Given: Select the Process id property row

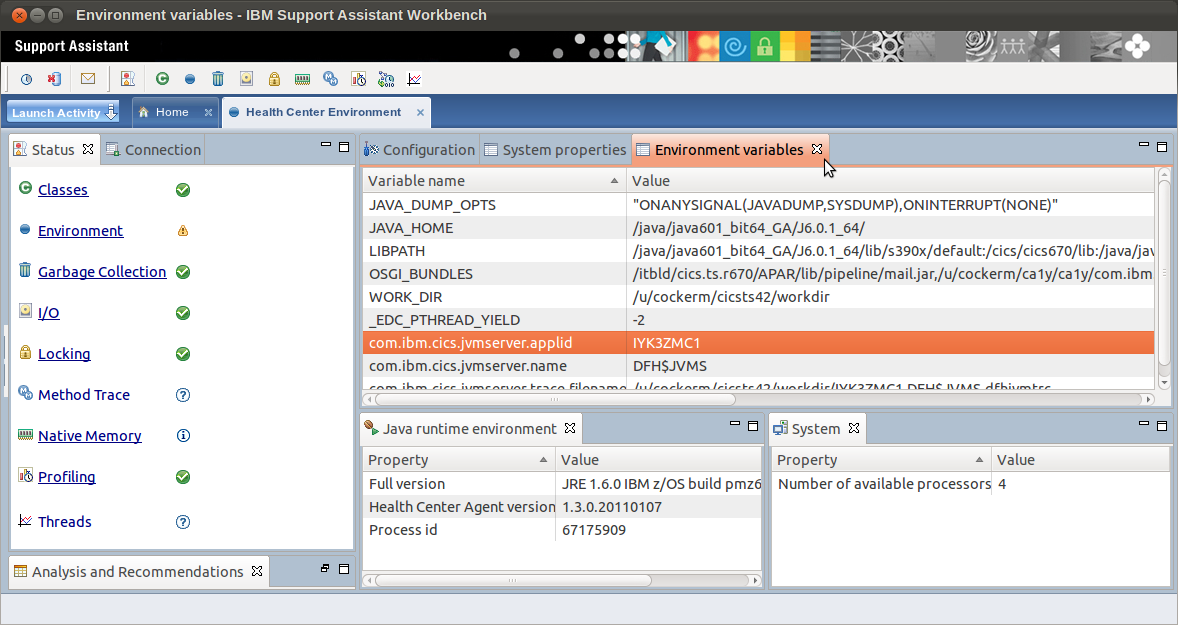Looking at the screenshot, I should click(562, 530).
